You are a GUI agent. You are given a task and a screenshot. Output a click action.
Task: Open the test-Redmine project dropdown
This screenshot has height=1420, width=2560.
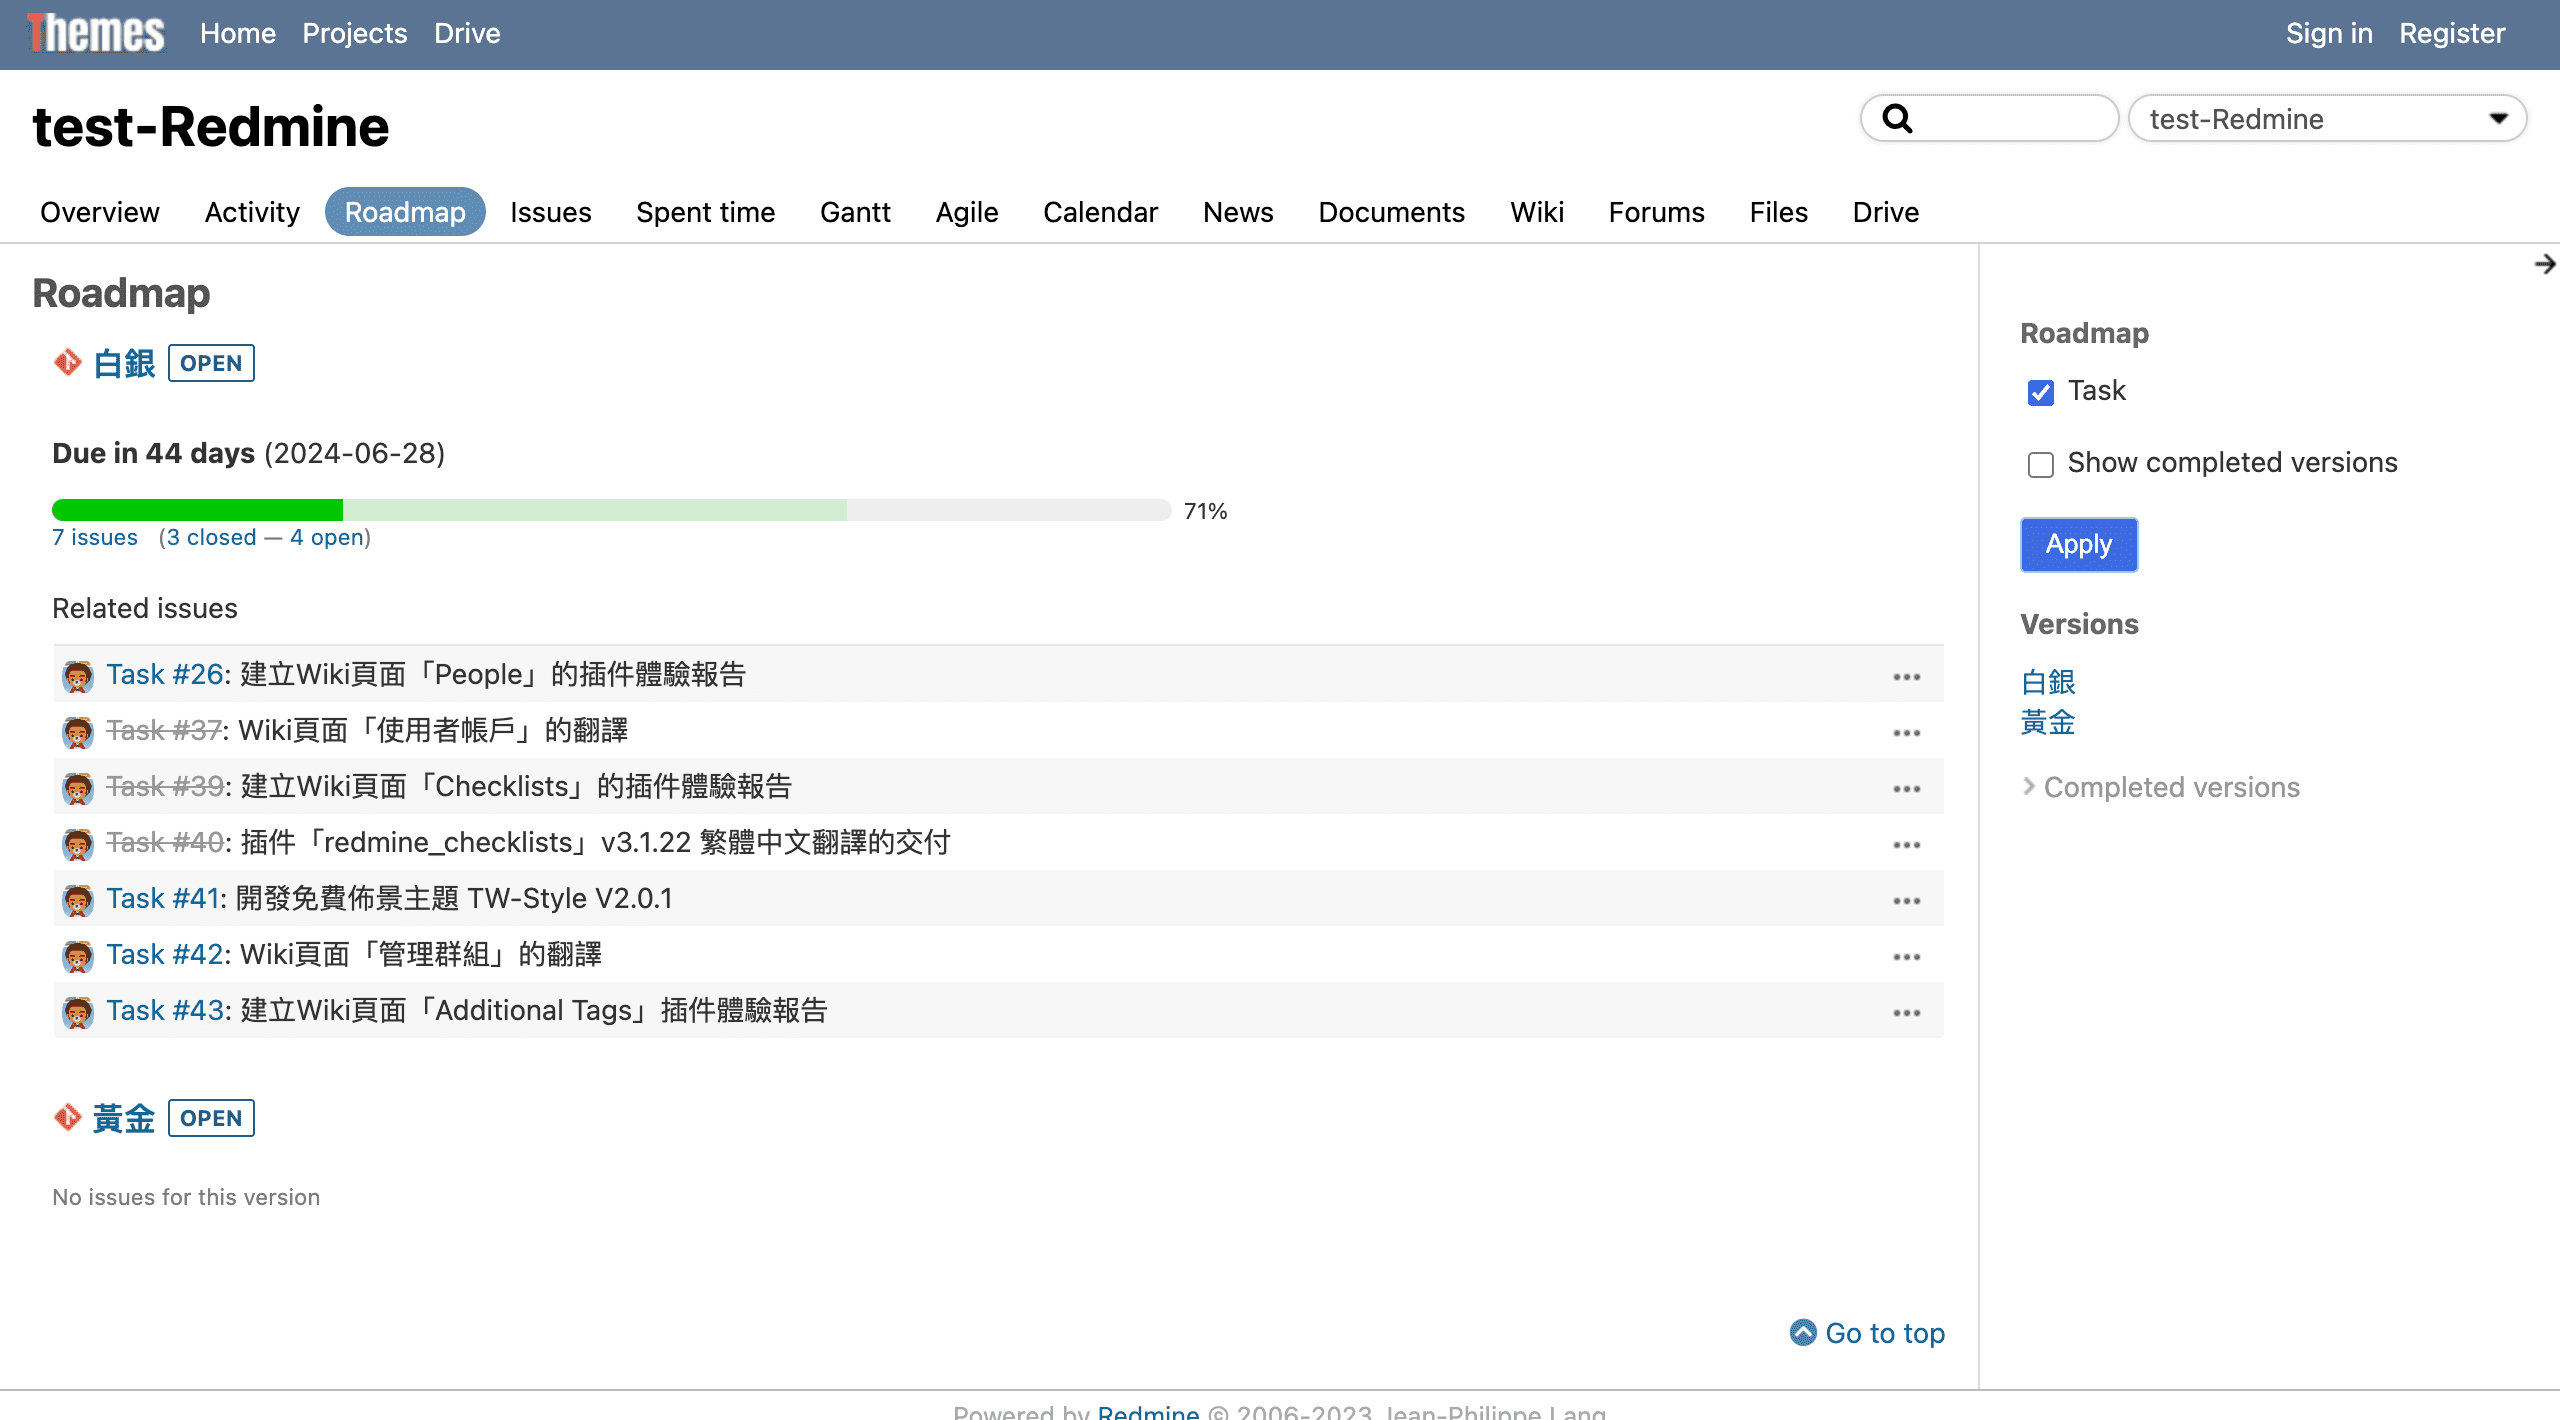[2326, 119]
